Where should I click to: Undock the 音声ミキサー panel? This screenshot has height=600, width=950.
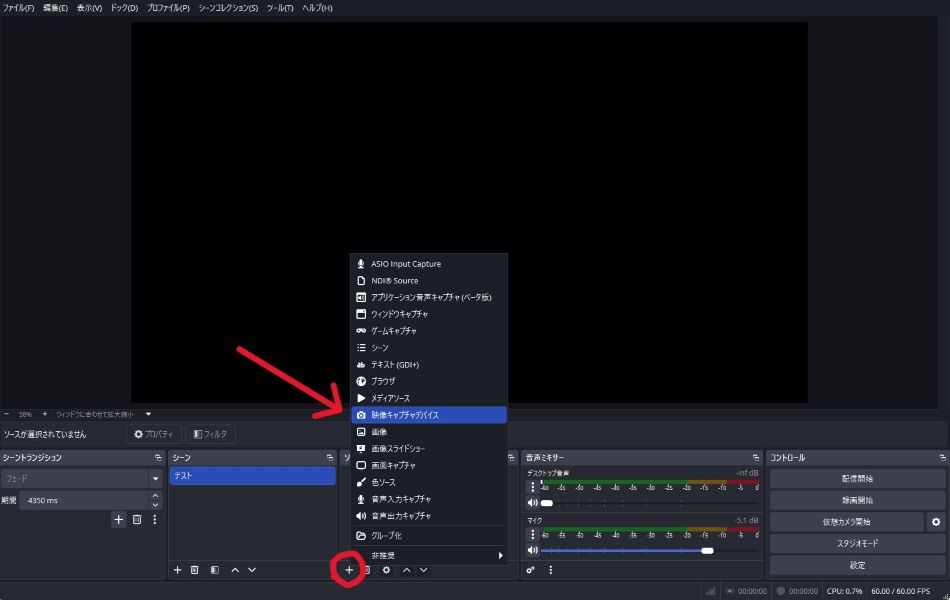pos(756,458)
